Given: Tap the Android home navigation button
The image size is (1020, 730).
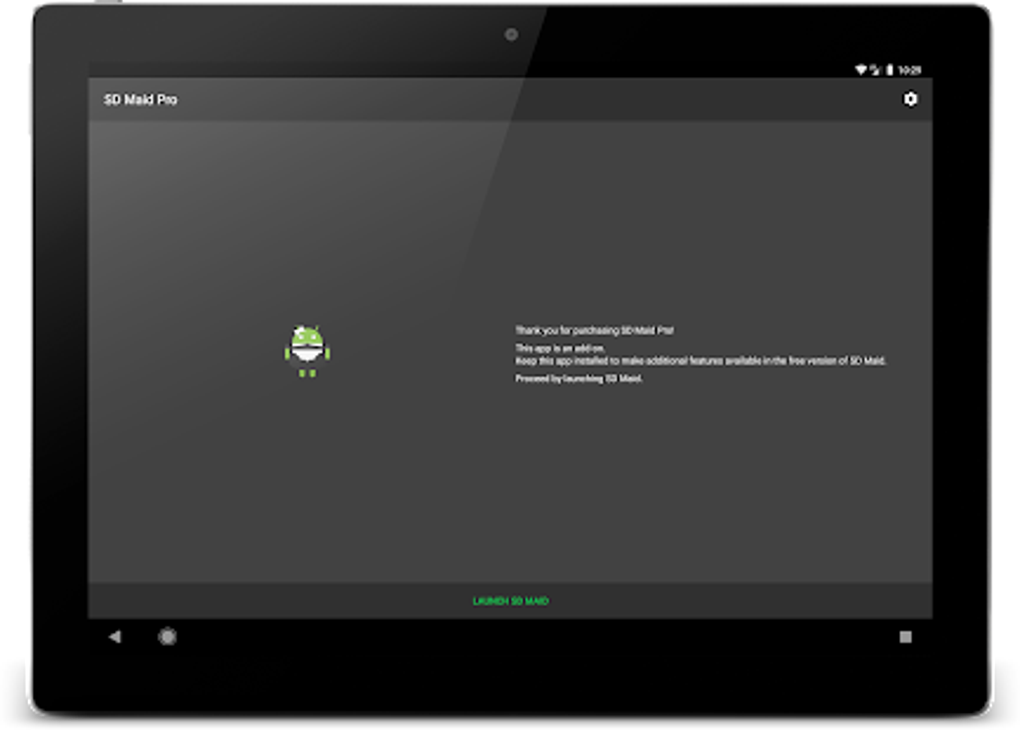Looking at the screenshot, I should (167, 637).
